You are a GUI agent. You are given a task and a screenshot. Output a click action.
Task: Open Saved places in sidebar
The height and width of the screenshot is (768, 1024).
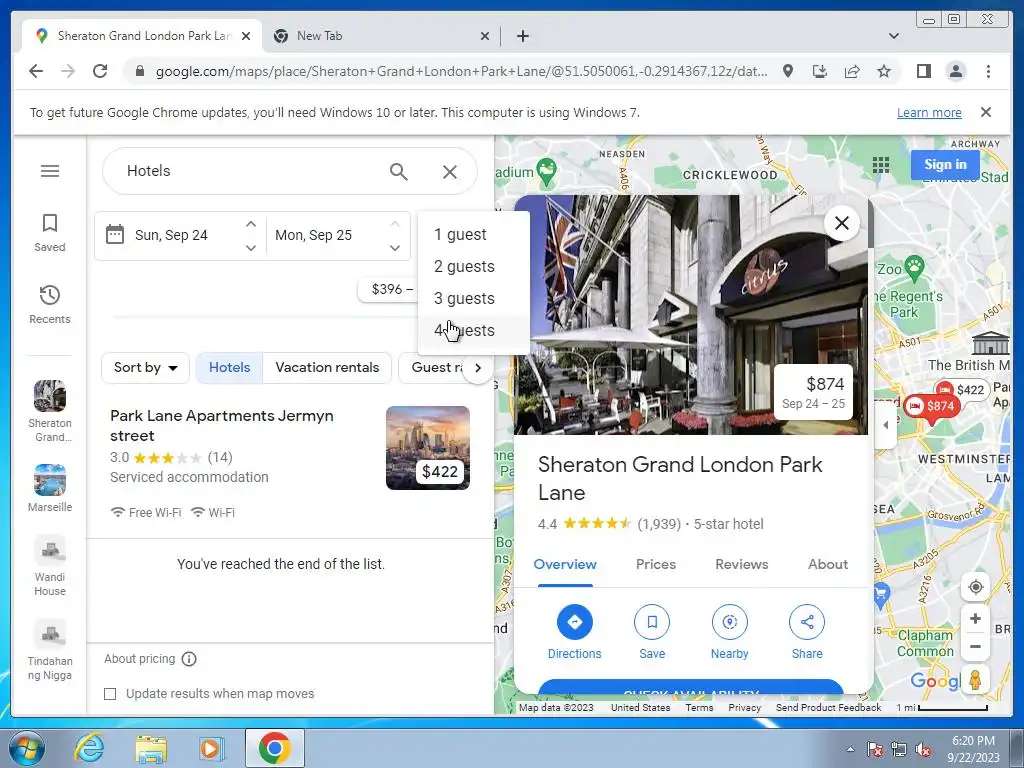[50, 232]
